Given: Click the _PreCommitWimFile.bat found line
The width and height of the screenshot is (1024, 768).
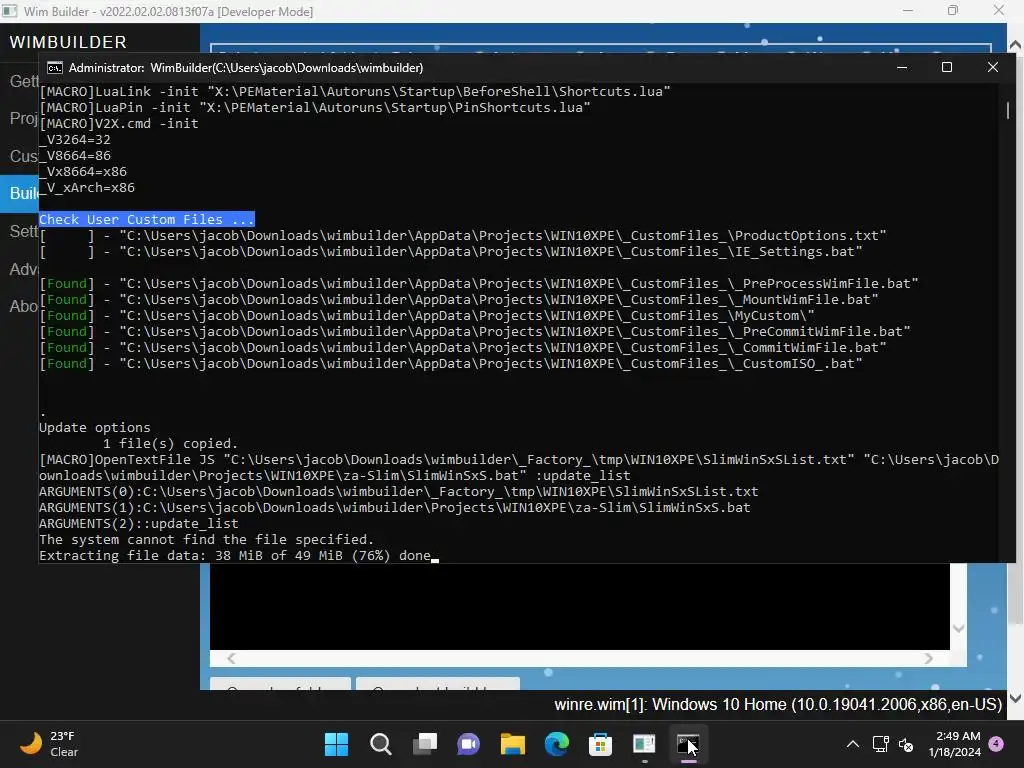Looking at the screenshot, I should tap(475, 332).
